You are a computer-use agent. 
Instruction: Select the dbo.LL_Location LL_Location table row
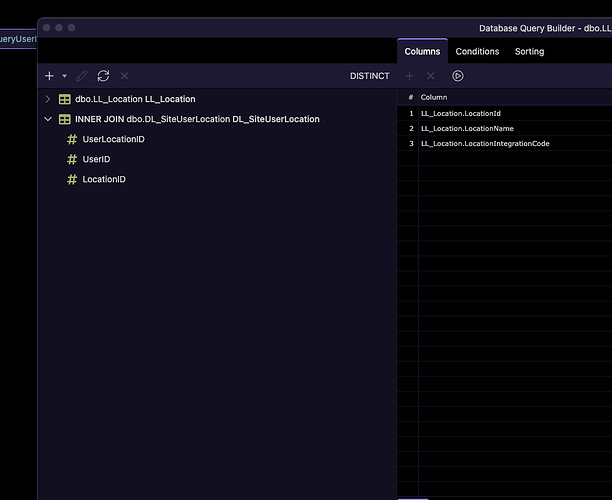click(217, 99)
